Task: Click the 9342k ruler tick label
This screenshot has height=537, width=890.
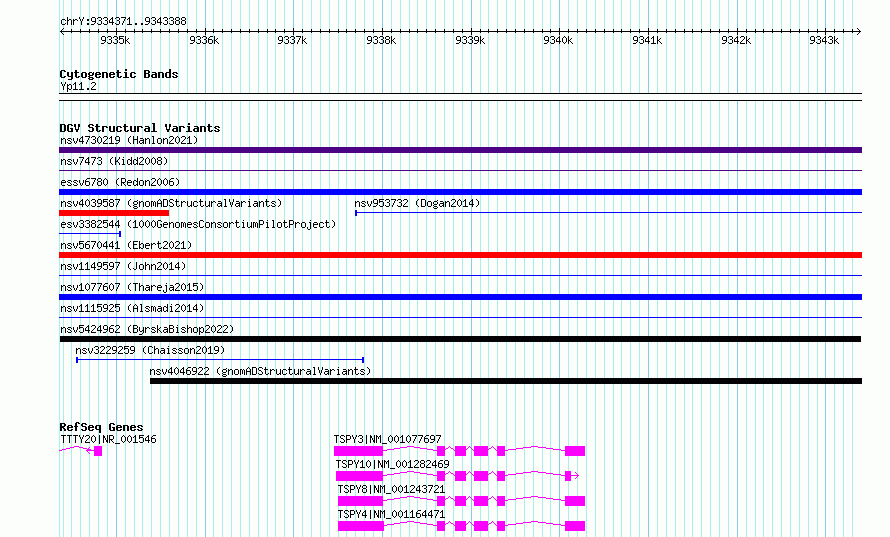Action: 736,40
